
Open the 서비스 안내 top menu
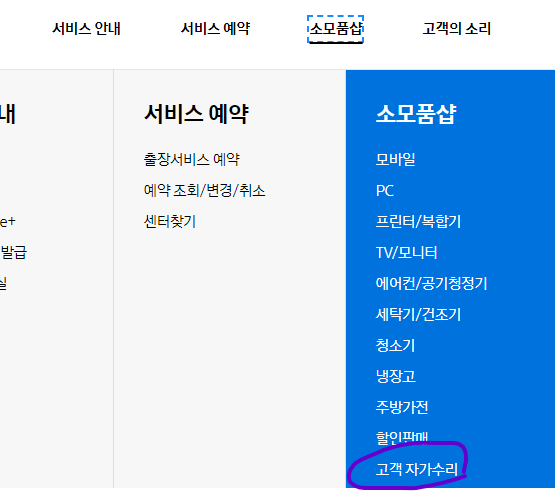click(x=86, y=29)
